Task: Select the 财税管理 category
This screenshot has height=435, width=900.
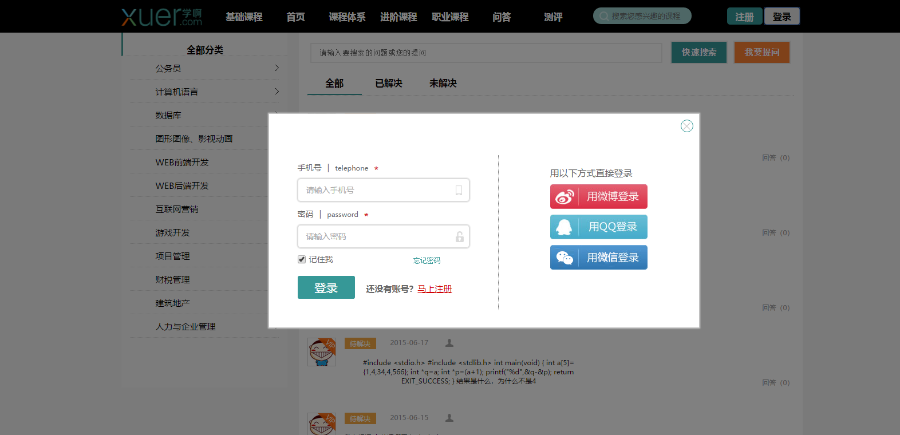Action: pos(172,279)
